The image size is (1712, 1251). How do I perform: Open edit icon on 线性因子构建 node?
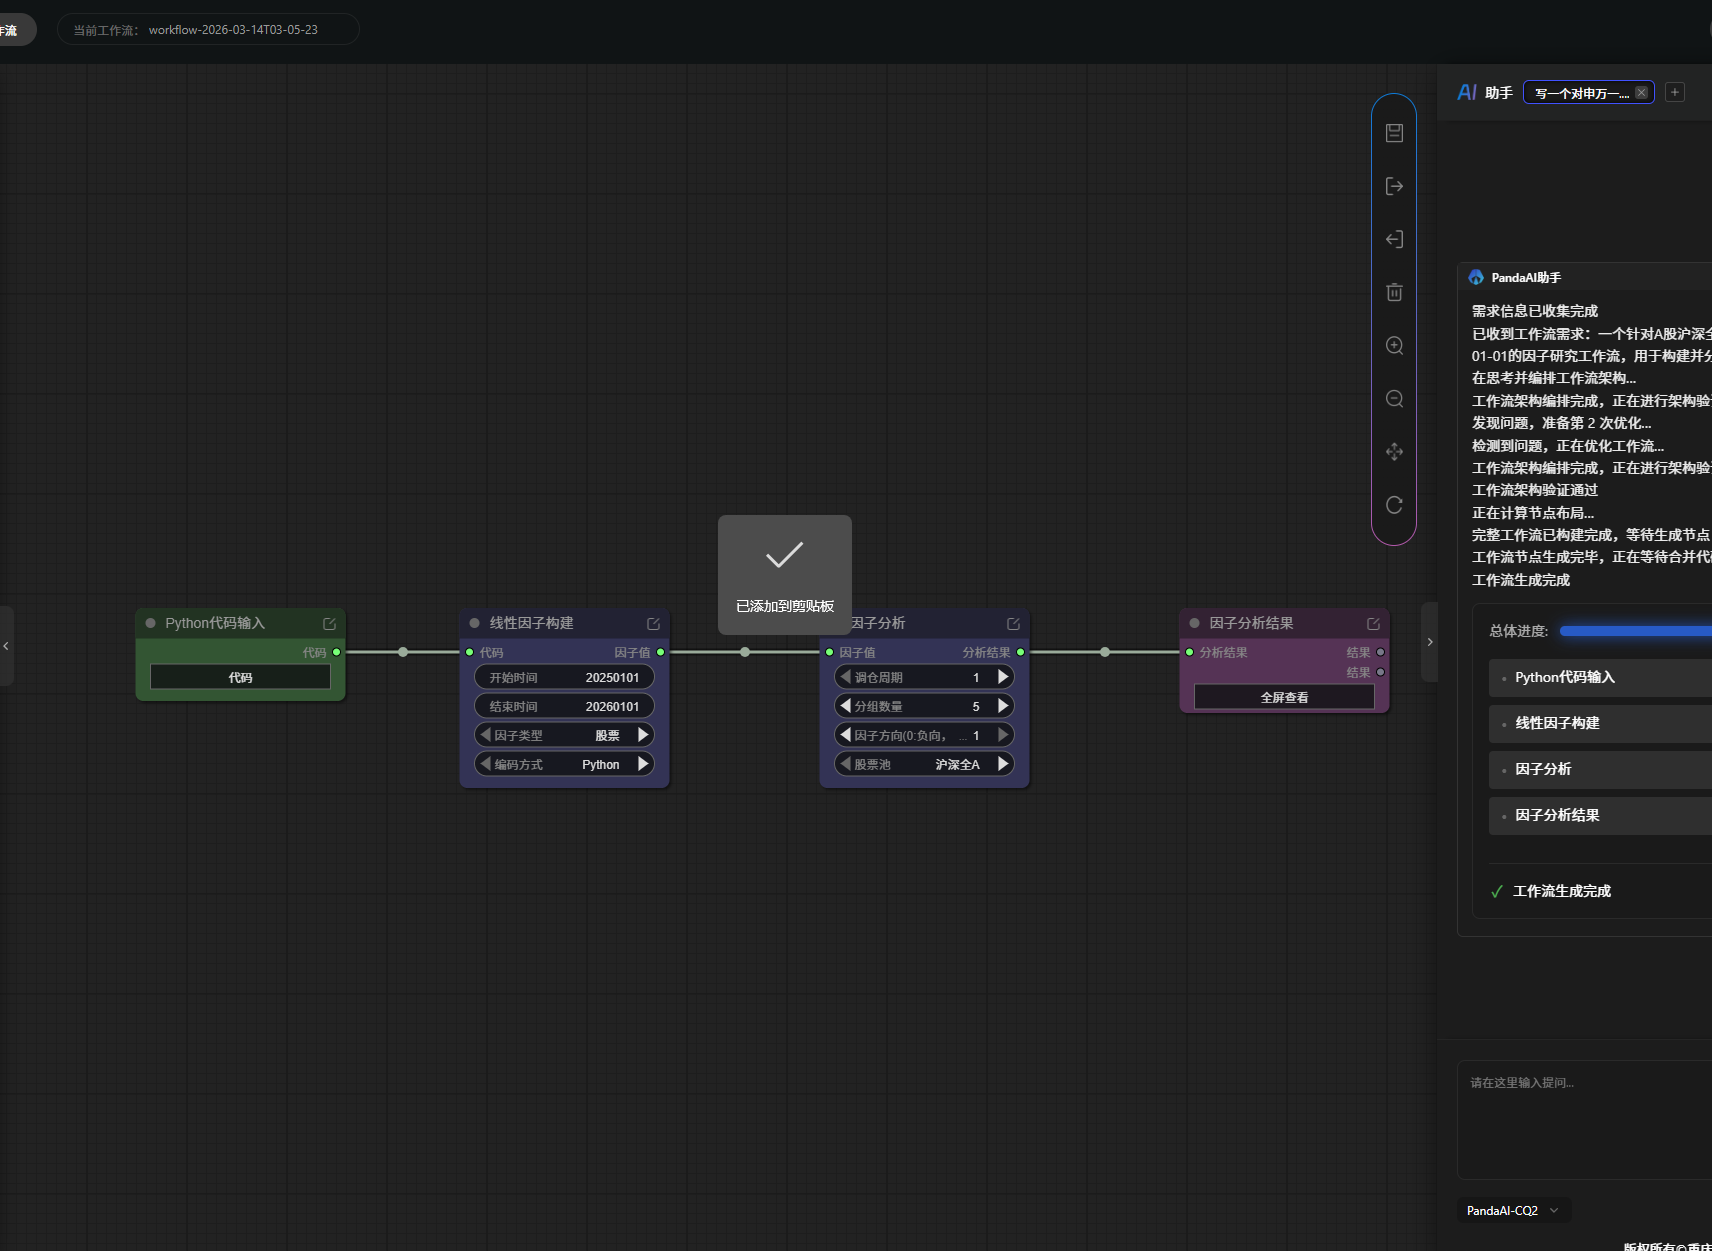pyautogui.click(x=653, y=623)
